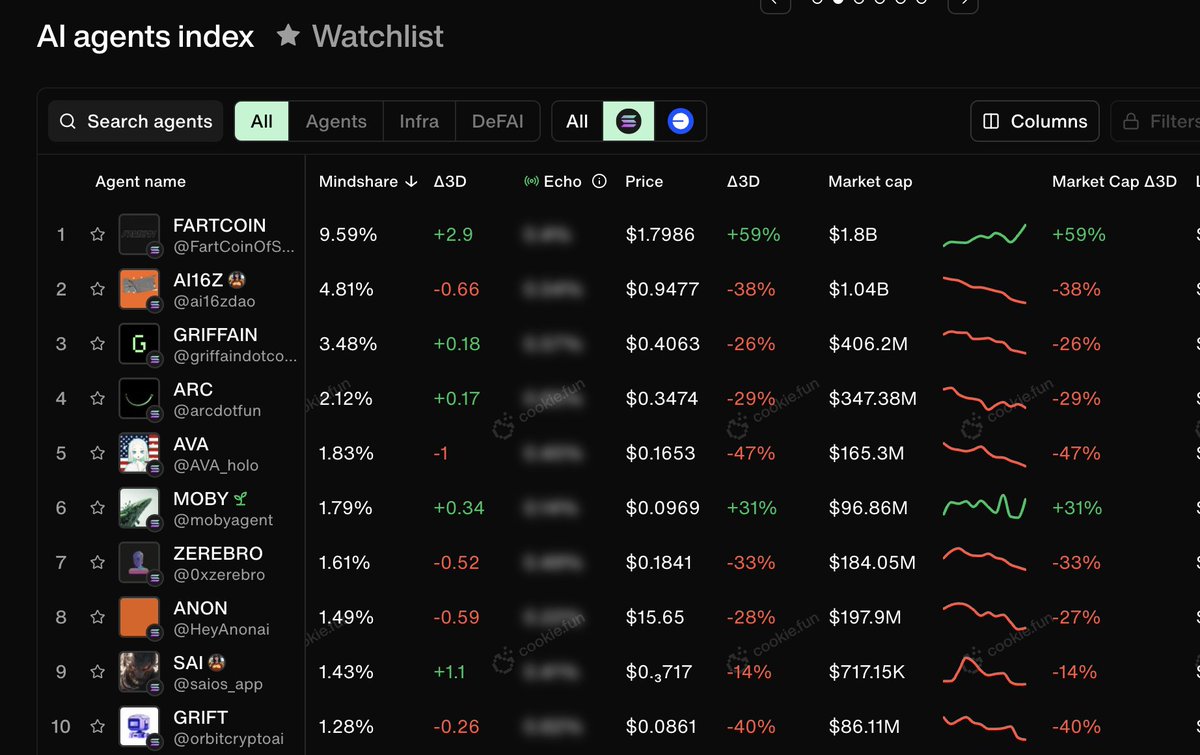Open the @0xzerebro handle link
The width and height of the screenshot is (1200, 755).
click(x=218, y=575)
